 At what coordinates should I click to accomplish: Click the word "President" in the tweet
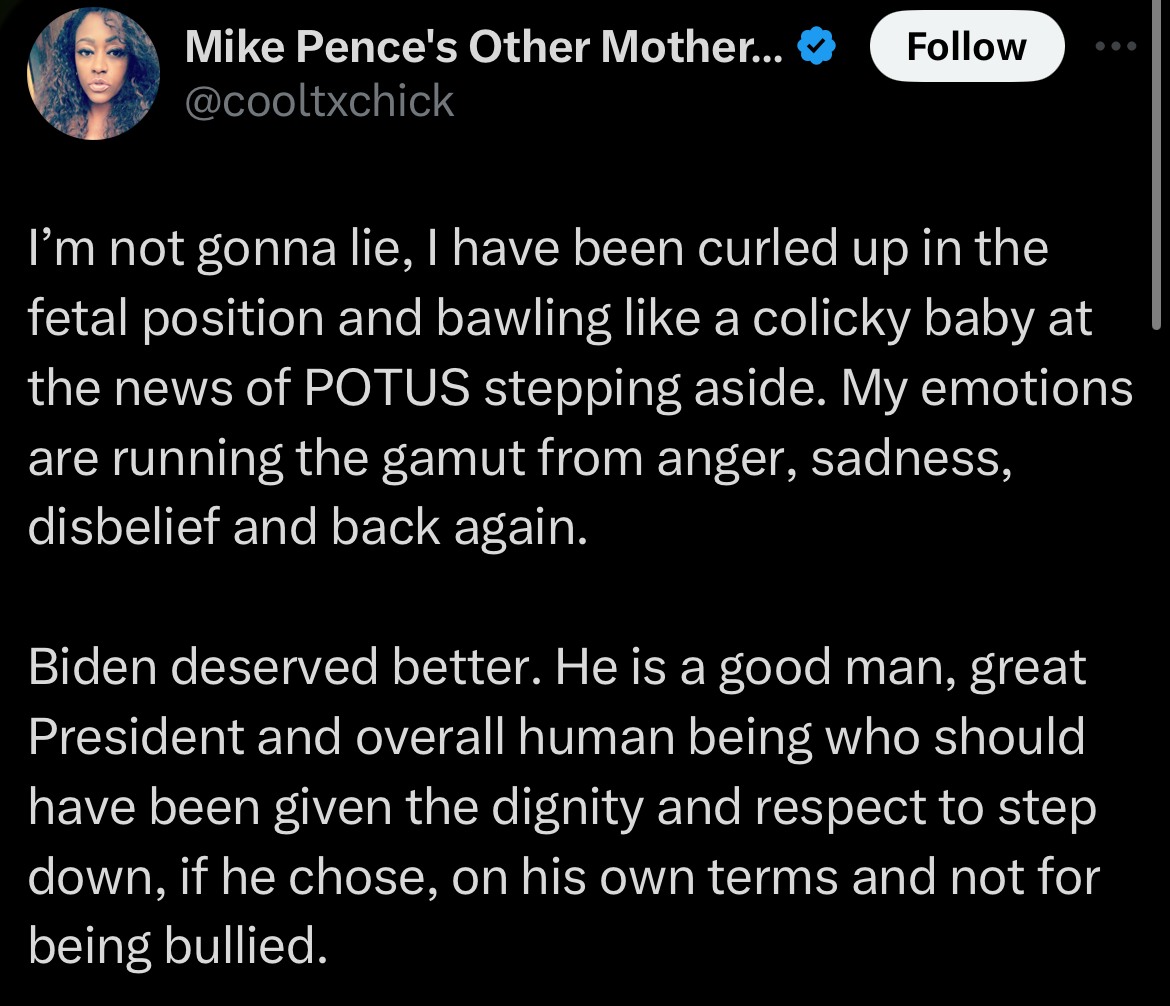point(136,737)
